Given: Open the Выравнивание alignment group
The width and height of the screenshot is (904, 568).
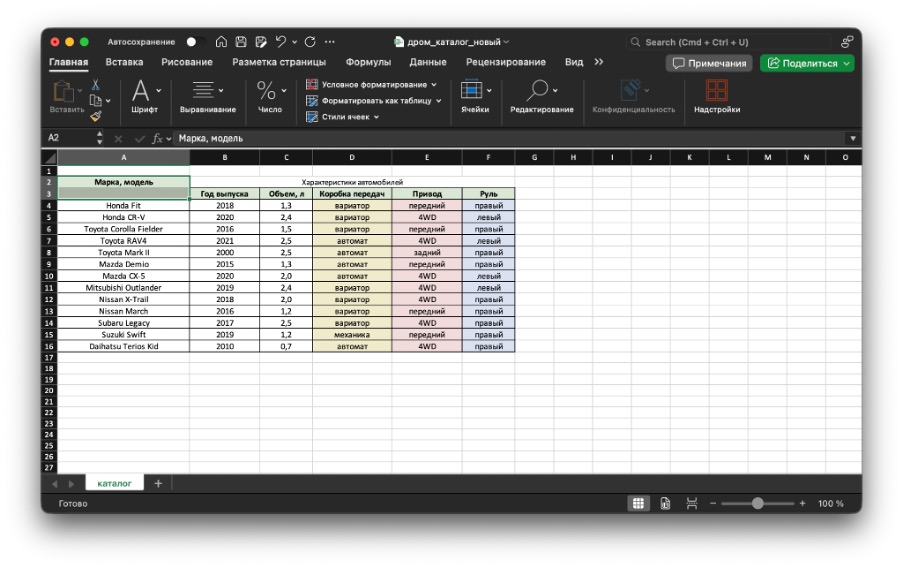Looking at the screenshot, I should 208,96.
